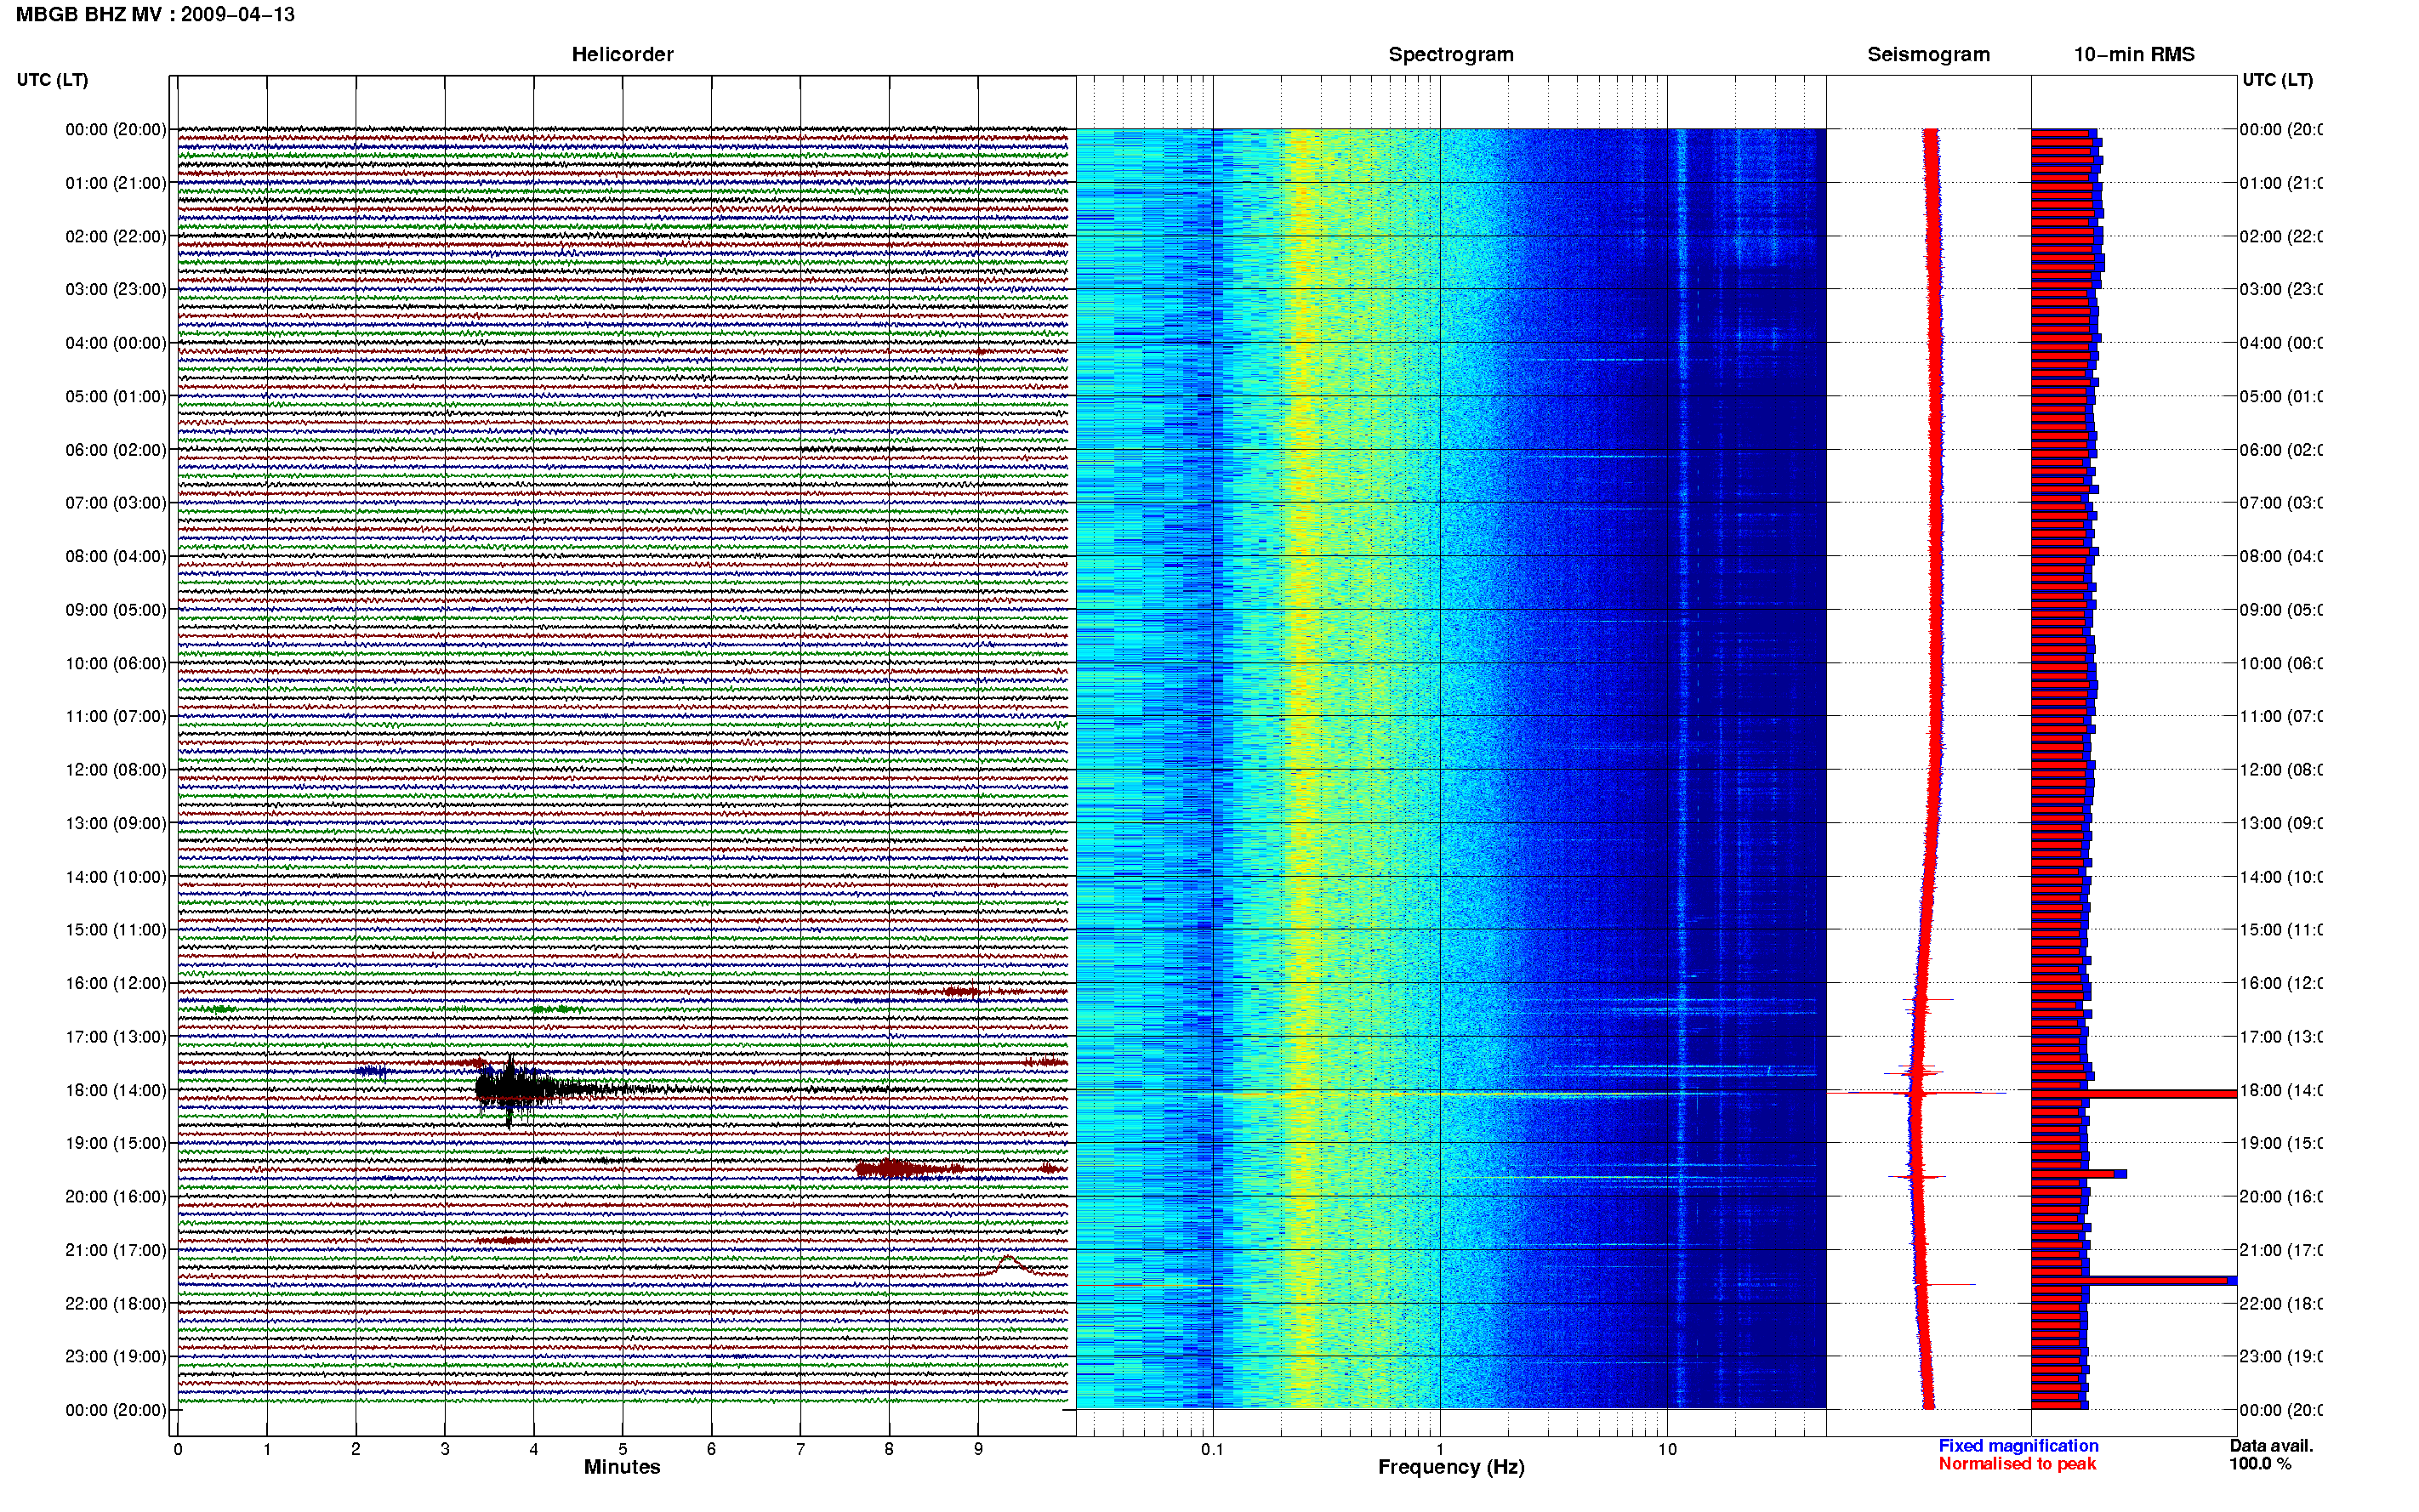Click the 05:00 (01:00) time label on left axis
Viewport: 2419px width, 1512px height.
116,396
